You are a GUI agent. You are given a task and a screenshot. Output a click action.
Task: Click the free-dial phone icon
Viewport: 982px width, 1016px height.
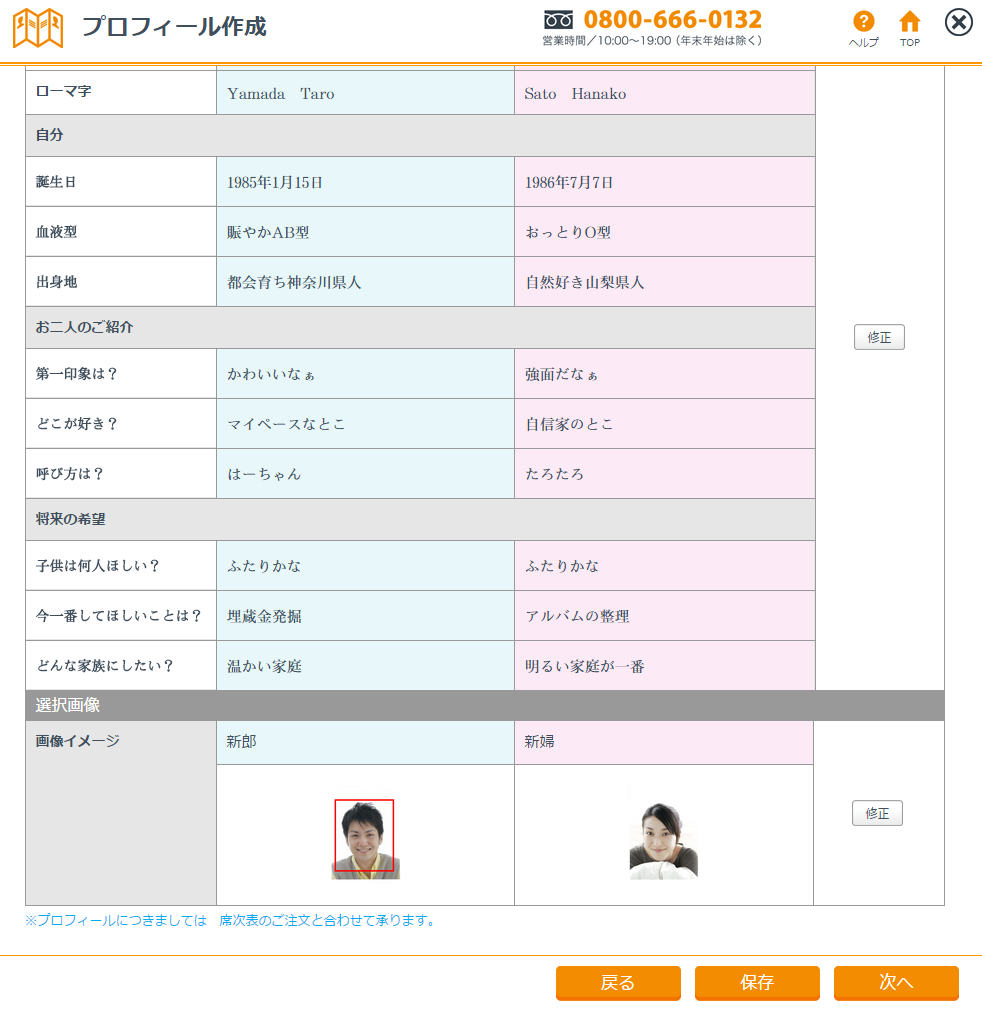tap(558, 19)
